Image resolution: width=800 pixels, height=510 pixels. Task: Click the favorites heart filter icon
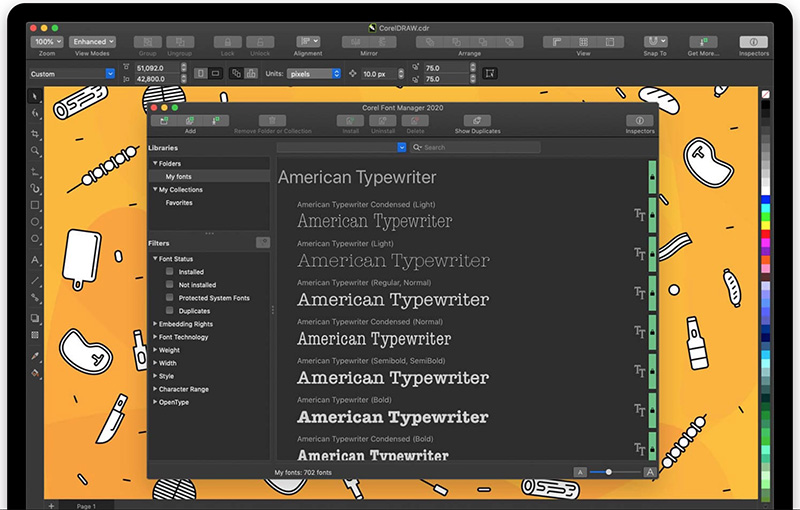click(x=263, y=243)
